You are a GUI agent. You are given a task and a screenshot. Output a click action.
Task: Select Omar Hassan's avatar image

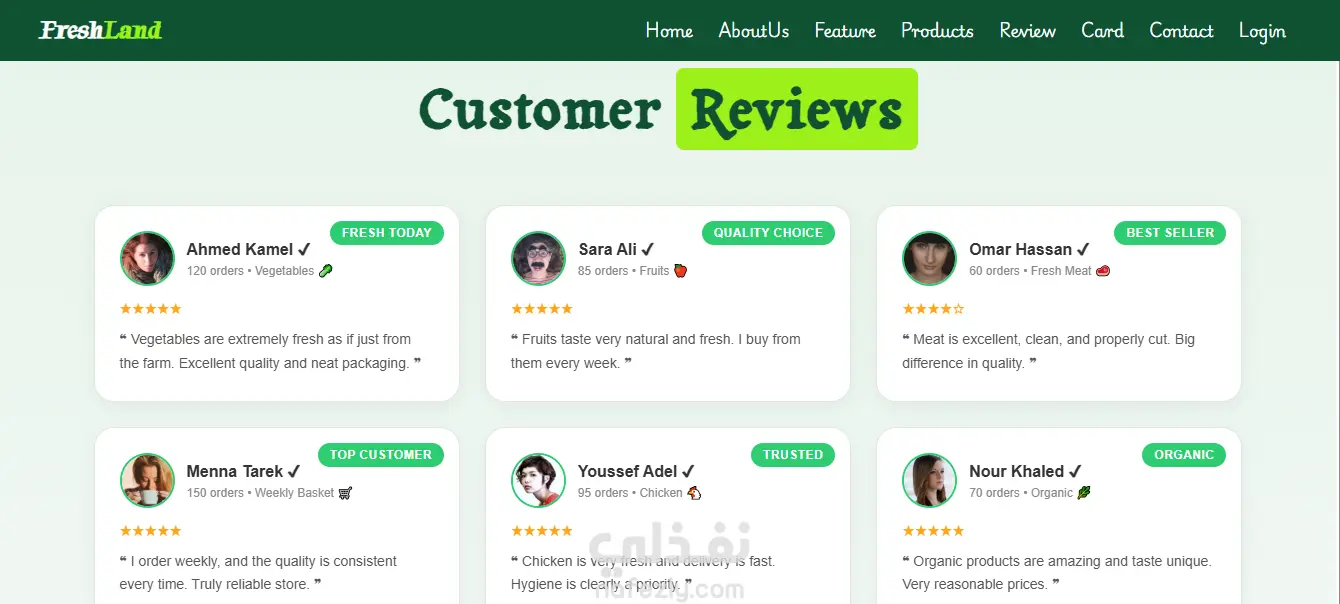[x=929, y=259]
